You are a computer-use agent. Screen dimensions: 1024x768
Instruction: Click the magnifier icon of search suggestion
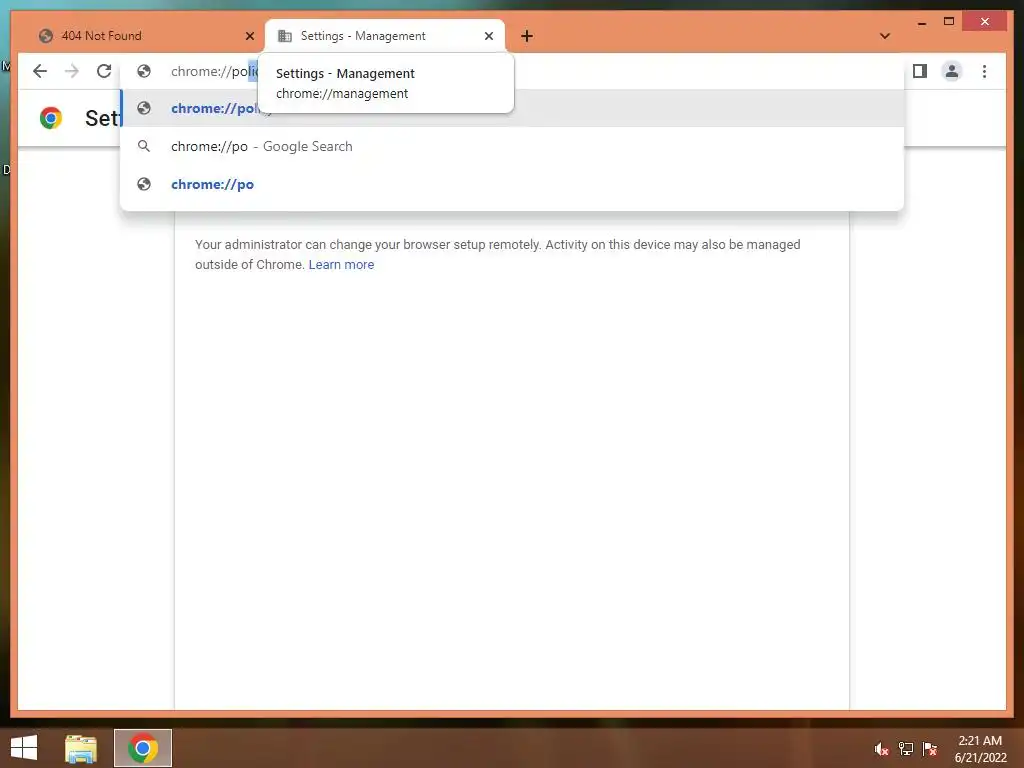[x=144, y=146]
